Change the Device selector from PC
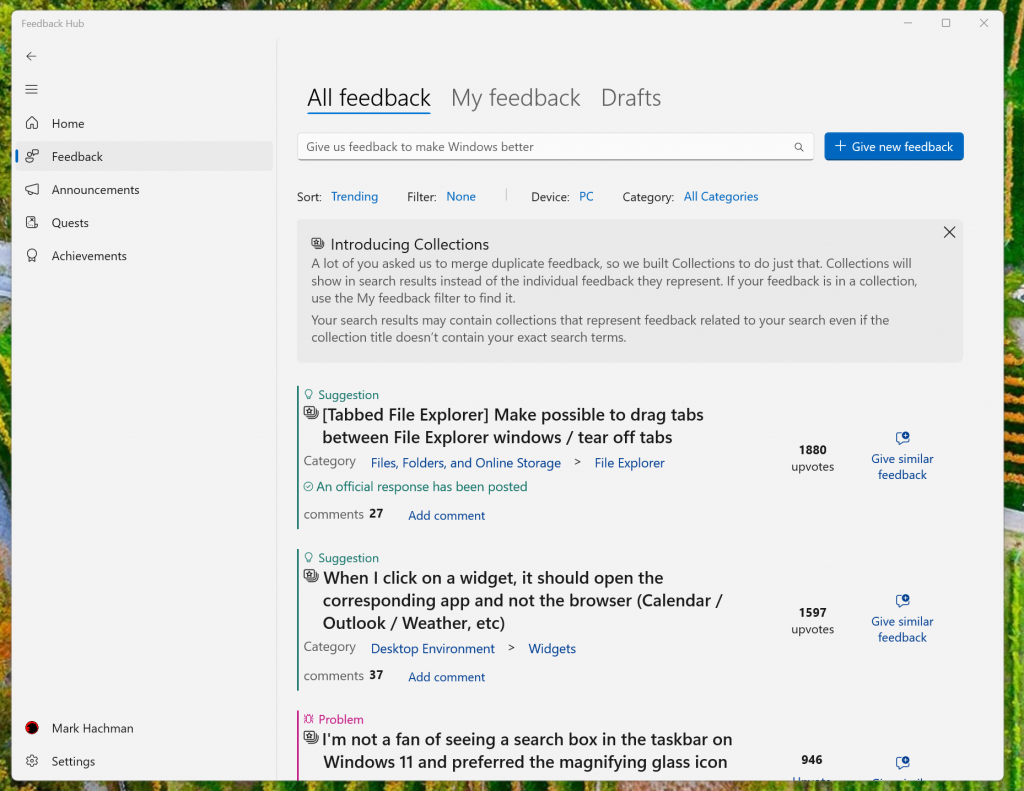The width and height of the screenshot is (1024, 791). tap(586, 196)
